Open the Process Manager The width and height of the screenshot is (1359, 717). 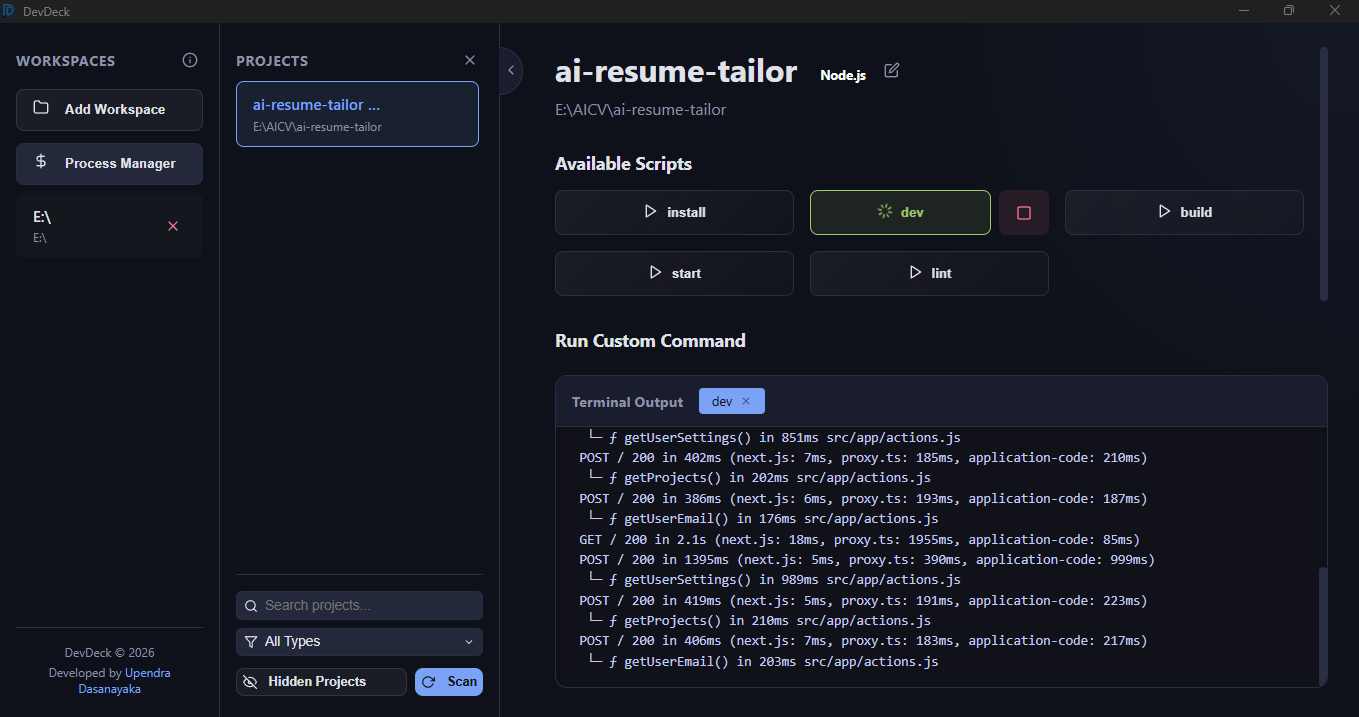click(x=109, y=163)
